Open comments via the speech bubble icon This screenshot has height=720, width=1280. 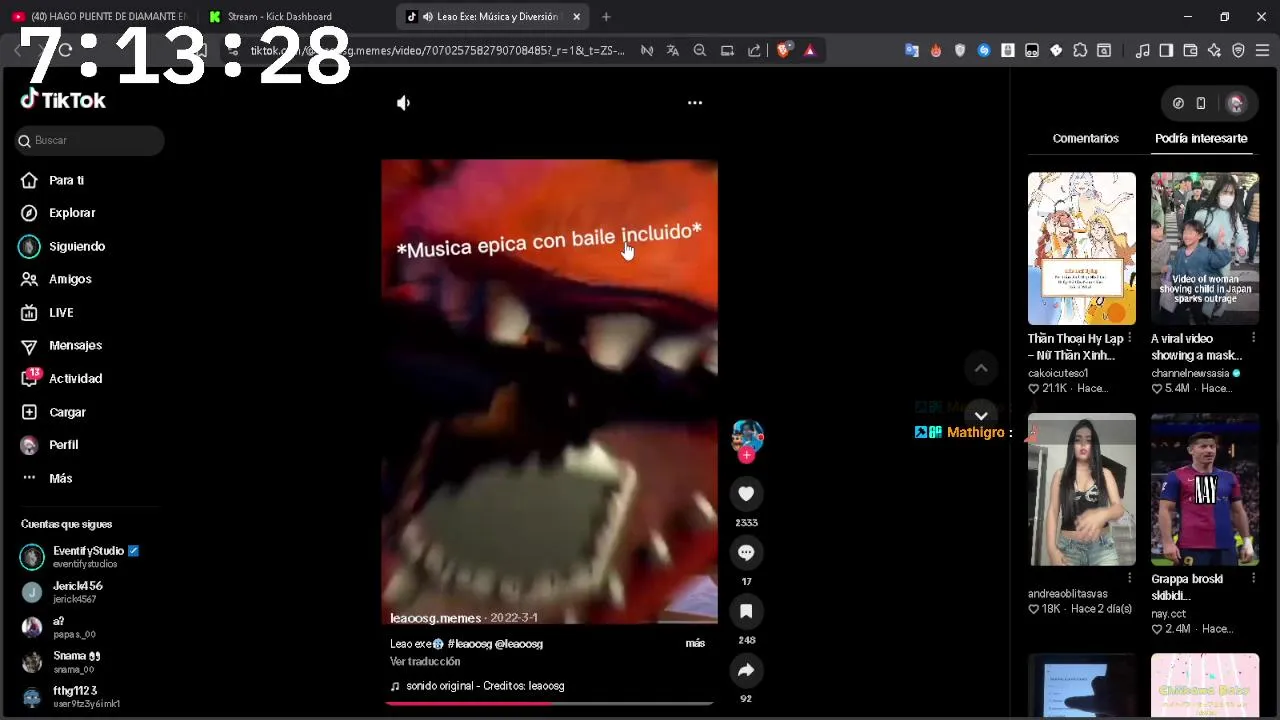click(x=746, y=552)
